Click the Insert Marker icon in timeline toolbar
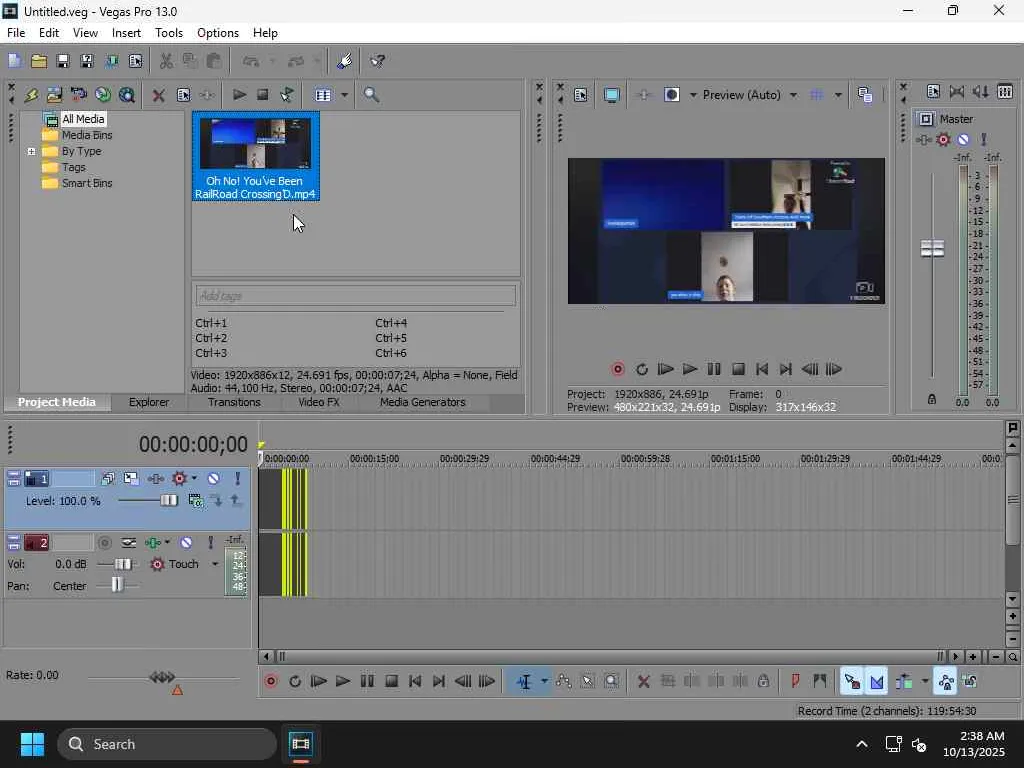Viewport: 1024px width, 768px height. click(795, 682)
